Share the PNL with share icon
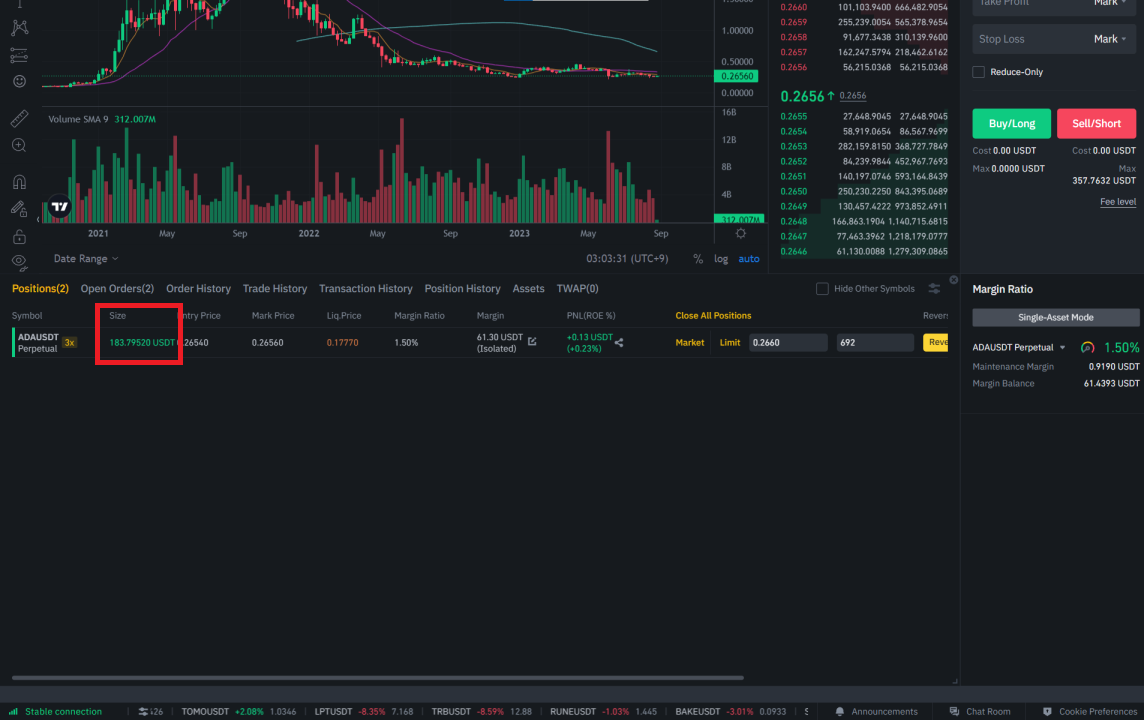 (619, 342)
